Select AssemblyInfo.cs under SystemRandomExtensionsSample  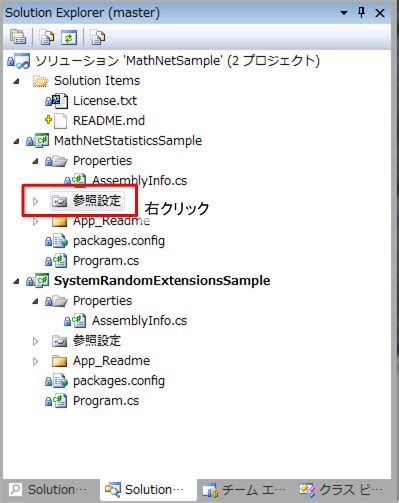pos(139,321)
